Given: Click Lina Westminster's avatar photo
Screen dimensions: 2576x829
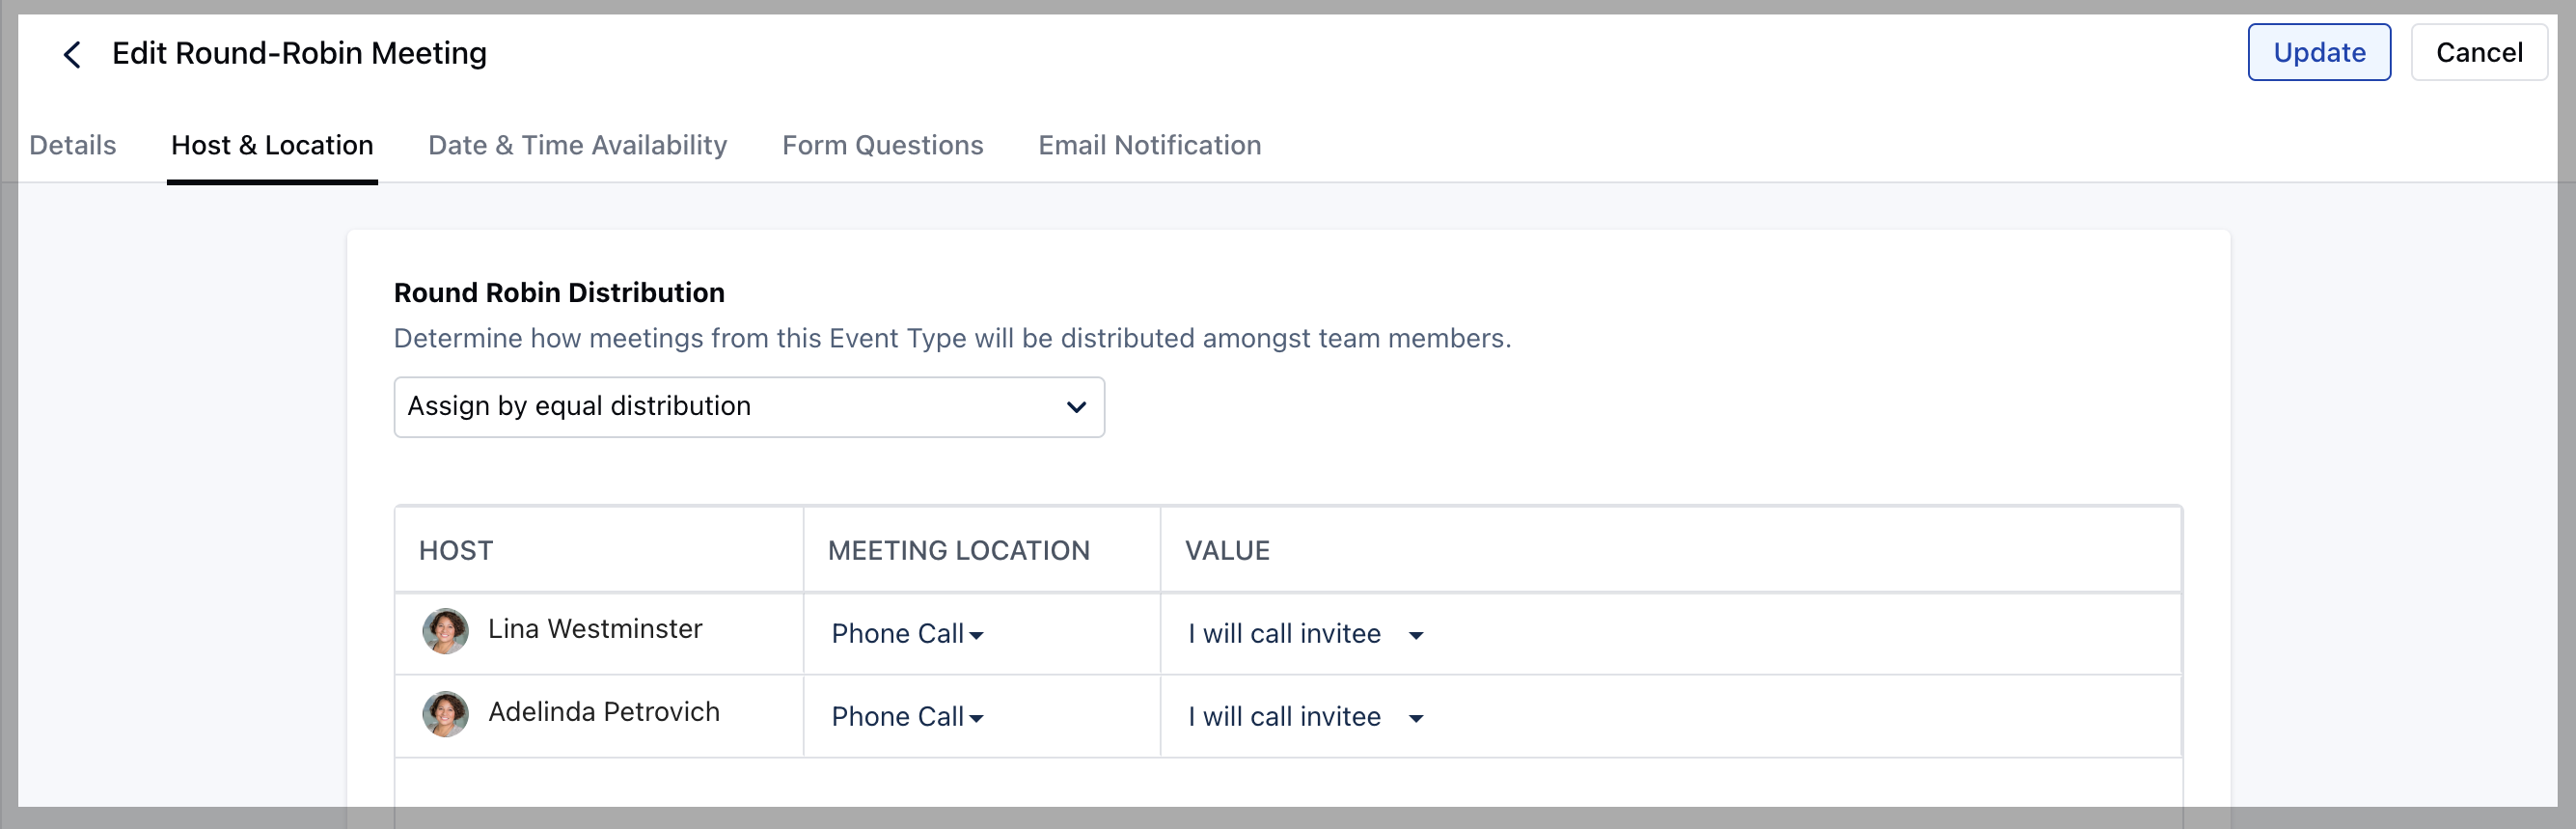Looking at the screenshot, I should coord(445,631).
